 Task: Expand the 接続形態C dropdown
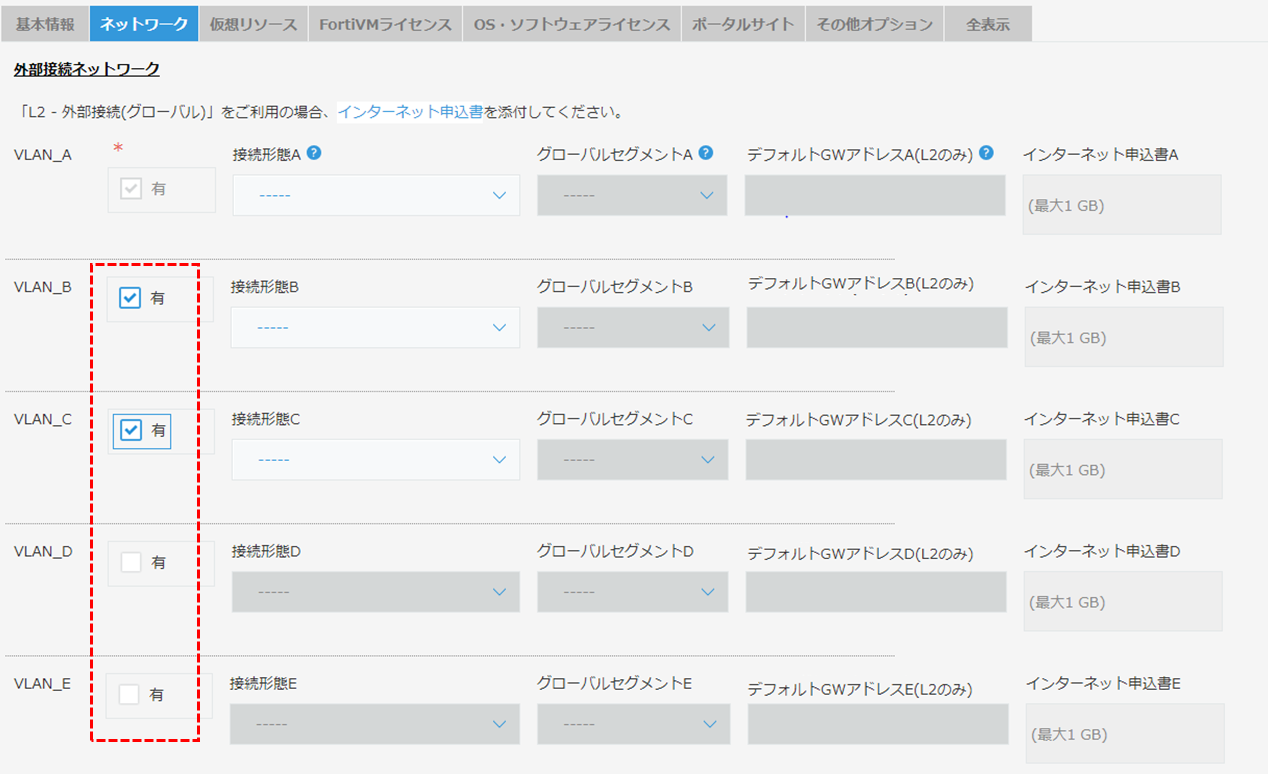click(376, 459)
